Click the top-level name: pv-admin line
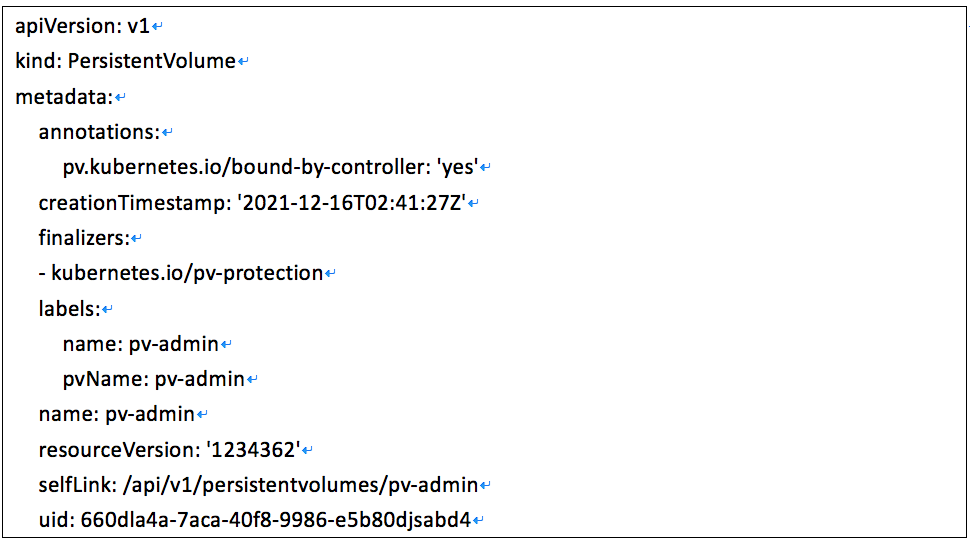970x540 pixels. 116,414
